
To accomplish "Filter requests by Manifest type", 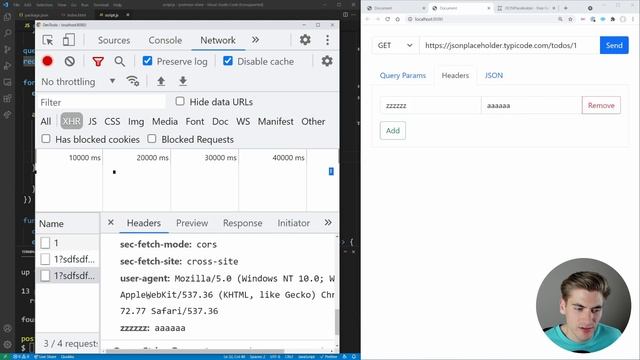I will tap(276, 121).
